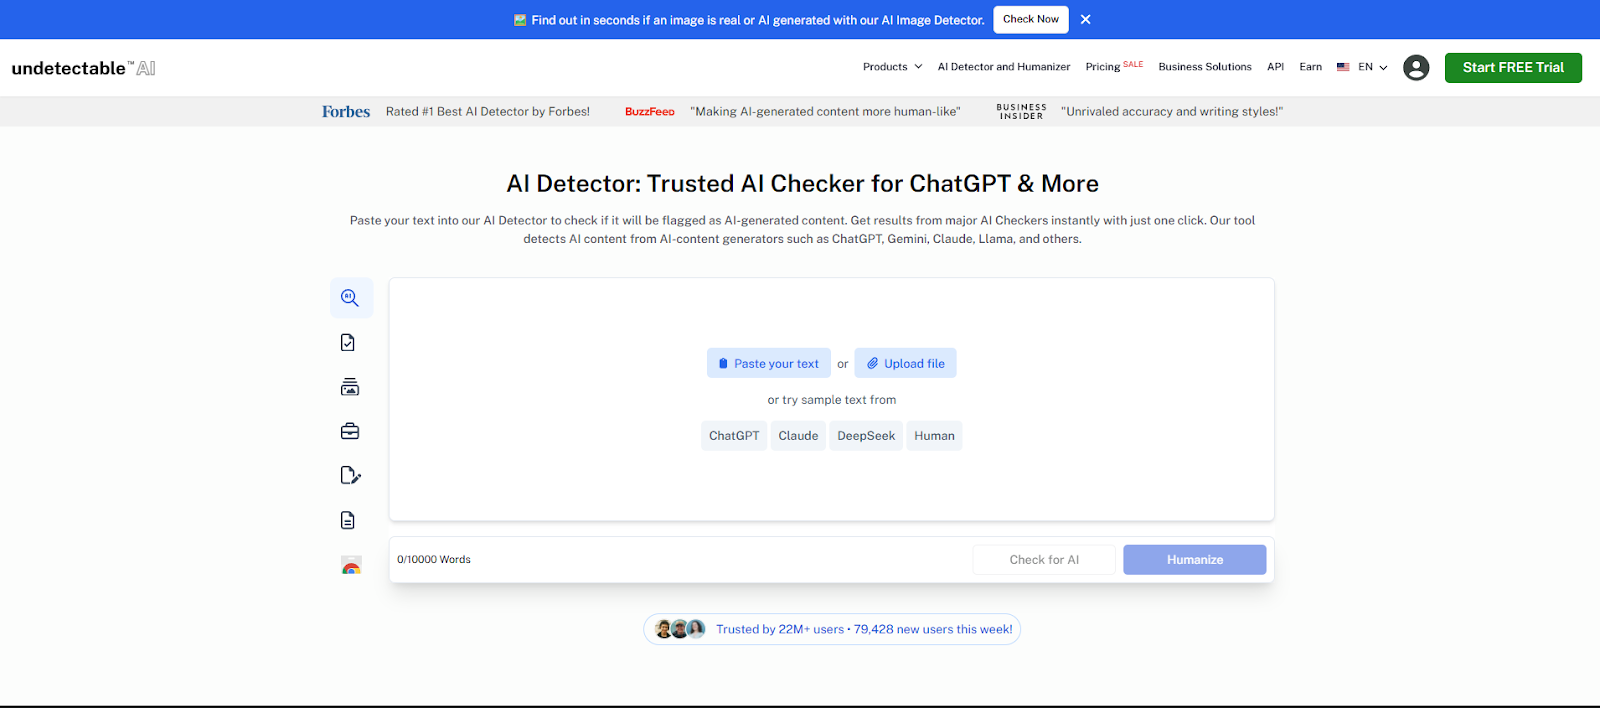
Task: Open Business Solutions menu item
Action: tap(1205, 67)
